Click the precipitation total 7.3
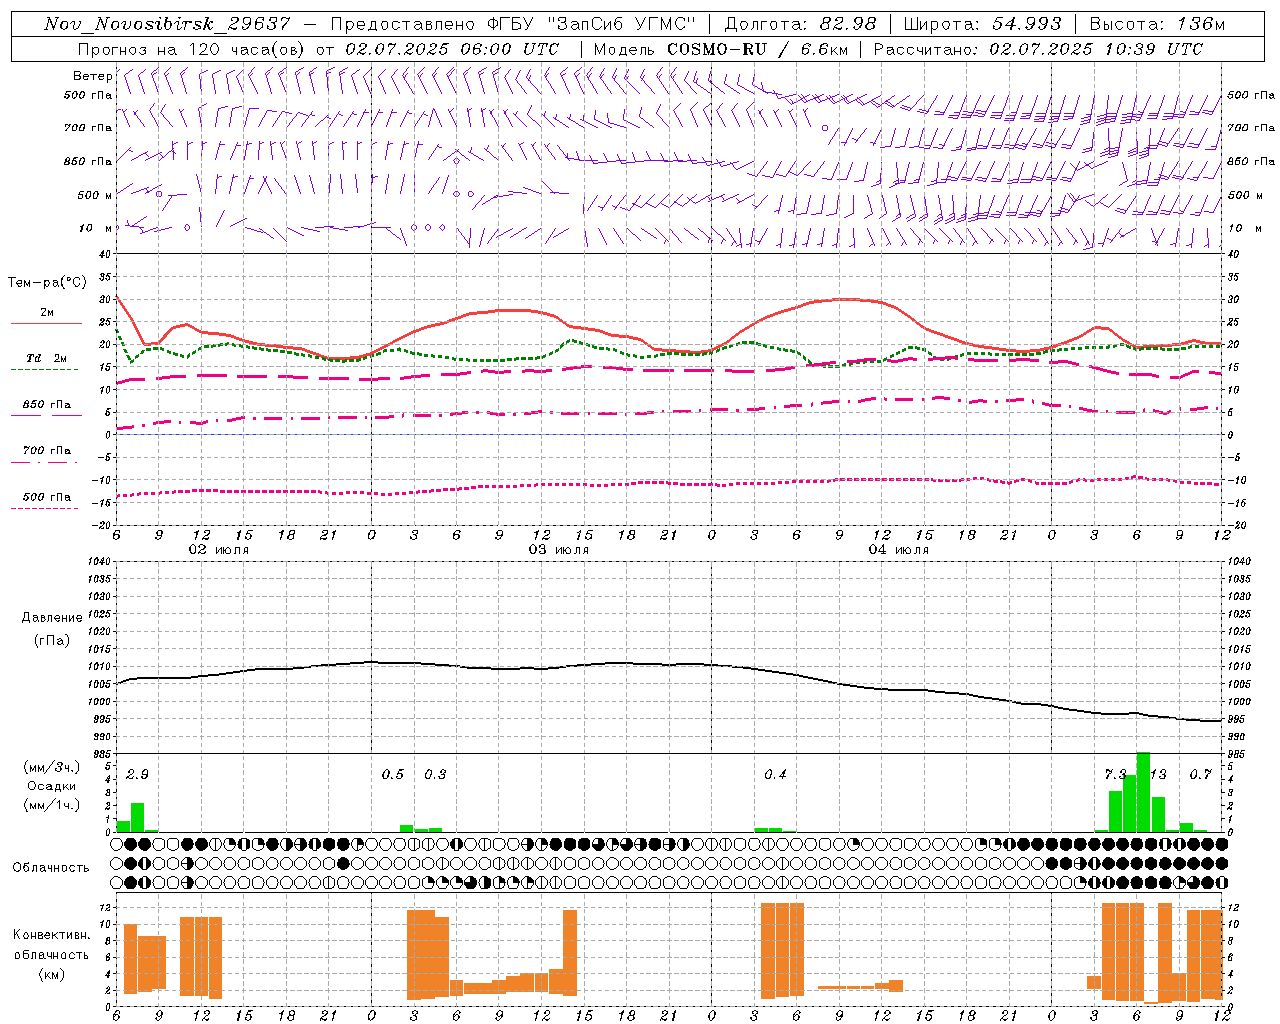 [x=1115, y=774]
